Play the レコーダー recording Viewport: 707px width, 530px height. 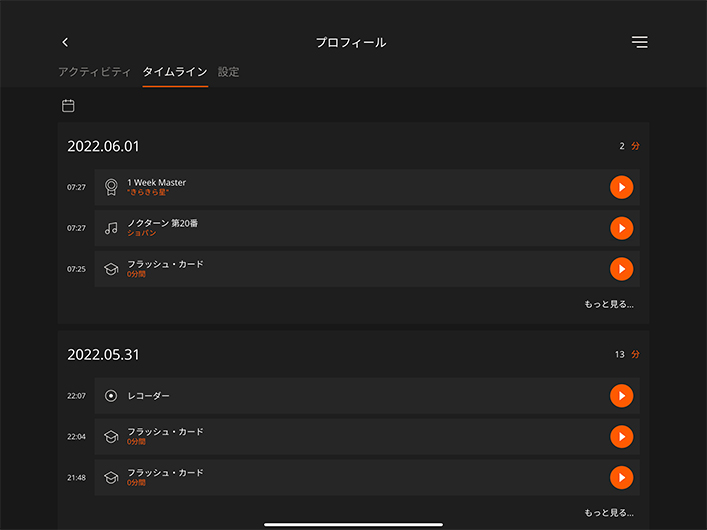click(621, 396)
